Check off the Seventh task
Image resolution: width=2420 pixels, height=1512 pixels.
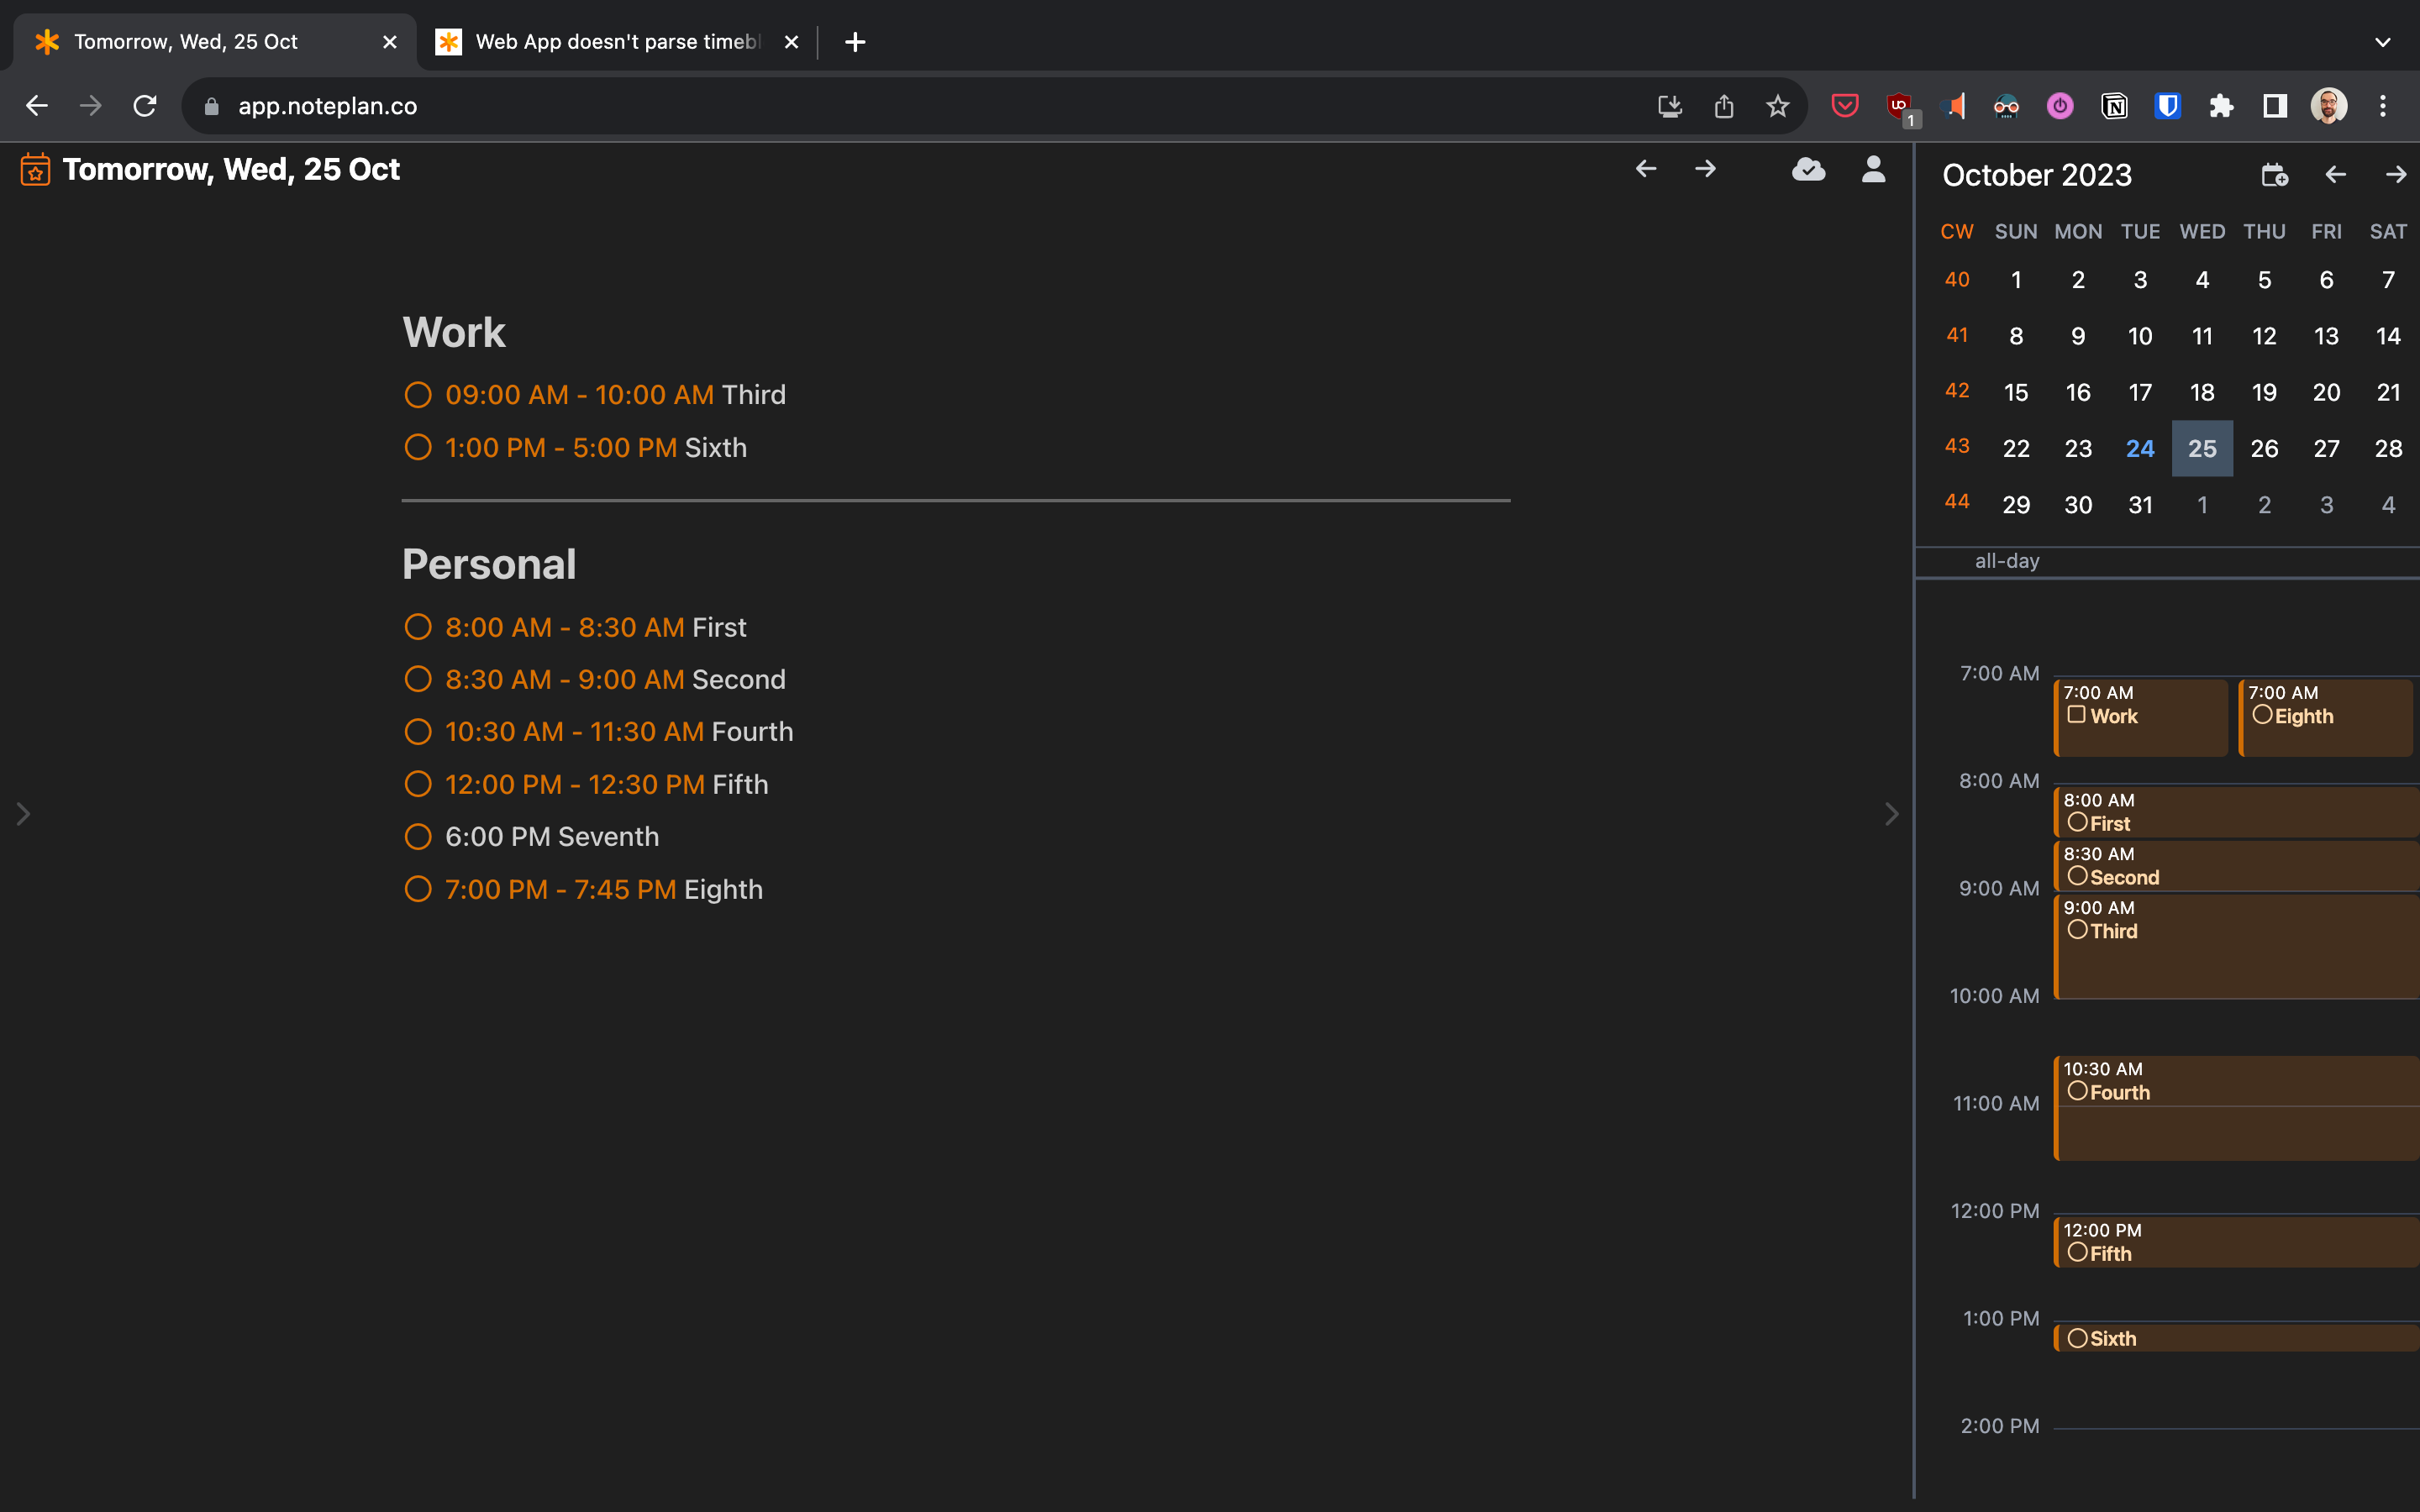pos(418,836)
